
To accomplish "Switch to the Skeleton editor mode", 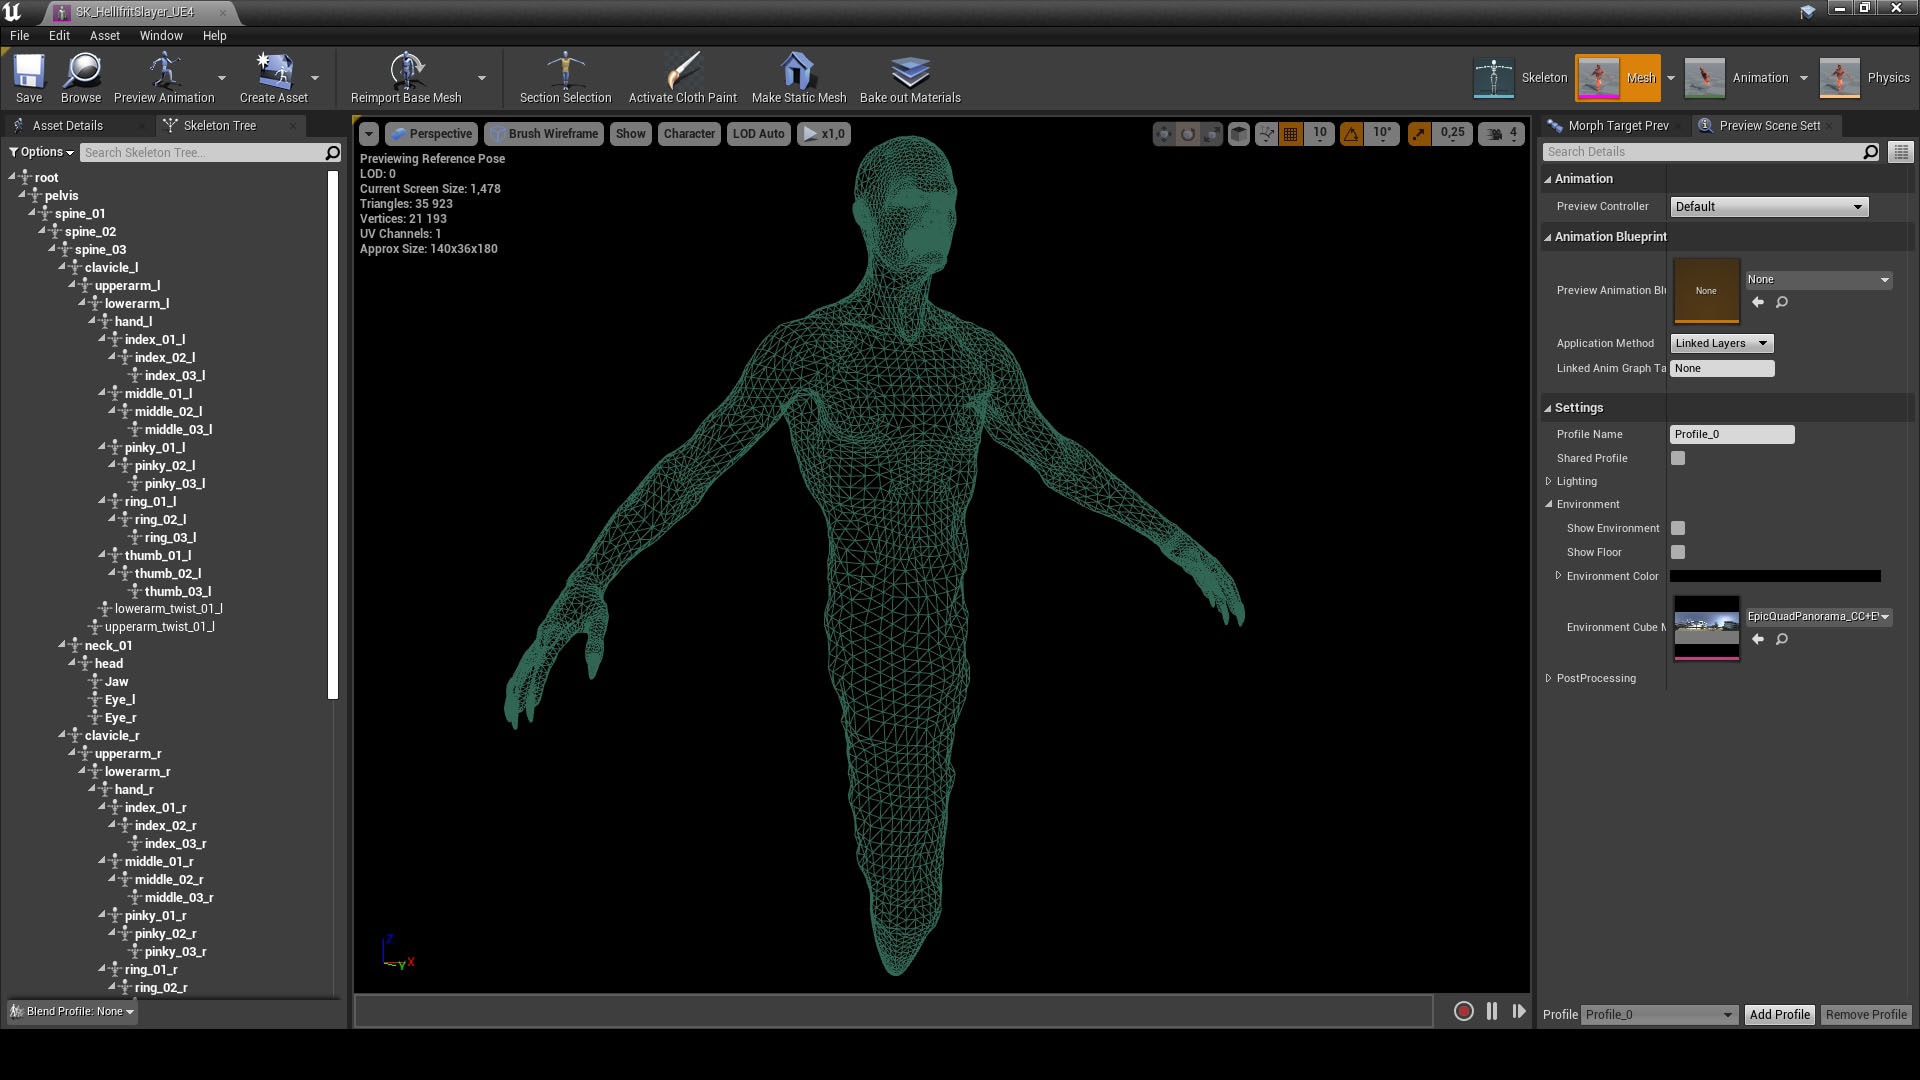I will 1518,77.
